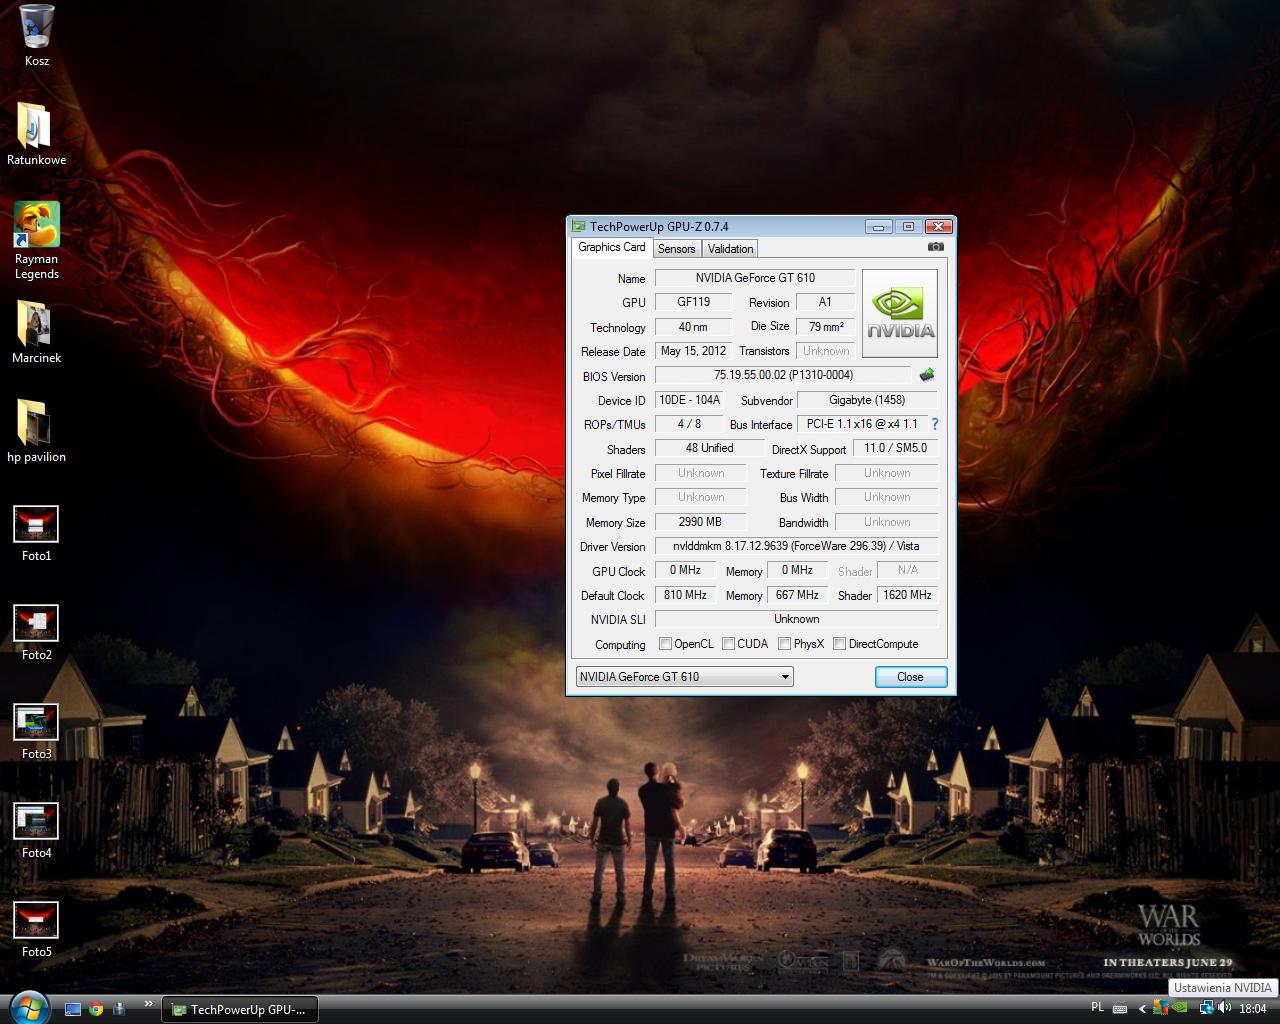The image size is (1280, 1024).
Task: Open the network connection tray icon
Action: [x=1206, y=1008]
